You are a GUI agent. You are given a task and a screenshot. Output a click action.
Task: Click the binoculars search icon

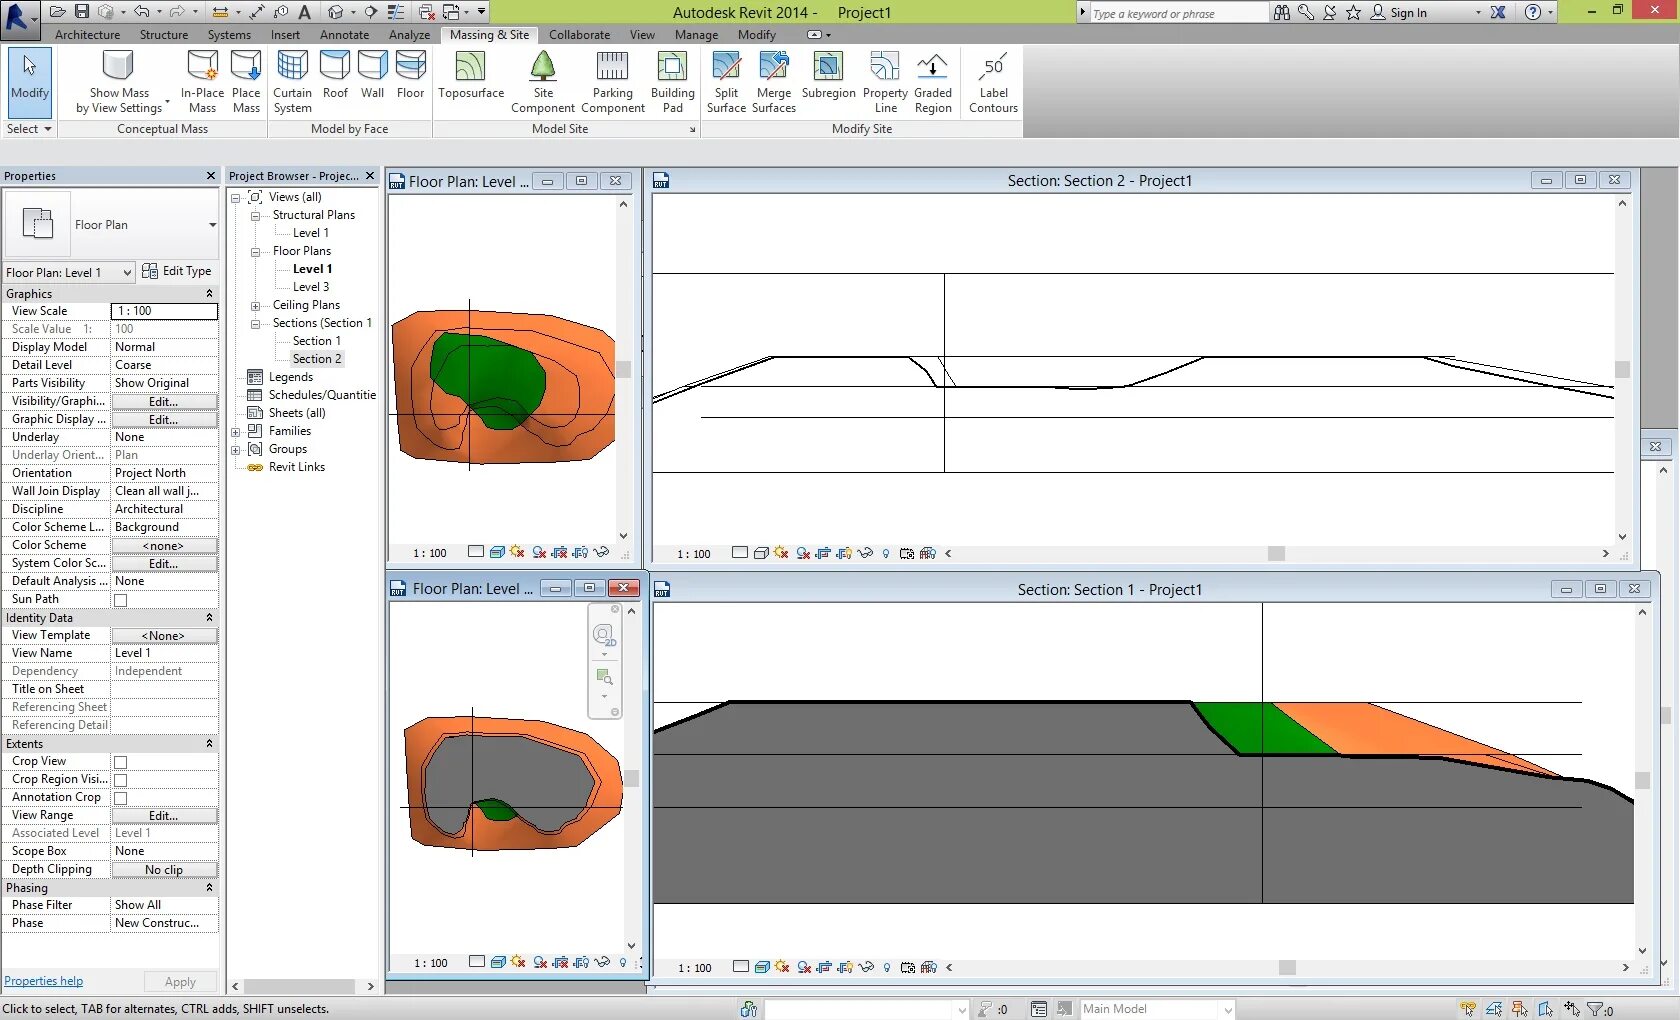pyautogui.click(x=1281, y=12)
